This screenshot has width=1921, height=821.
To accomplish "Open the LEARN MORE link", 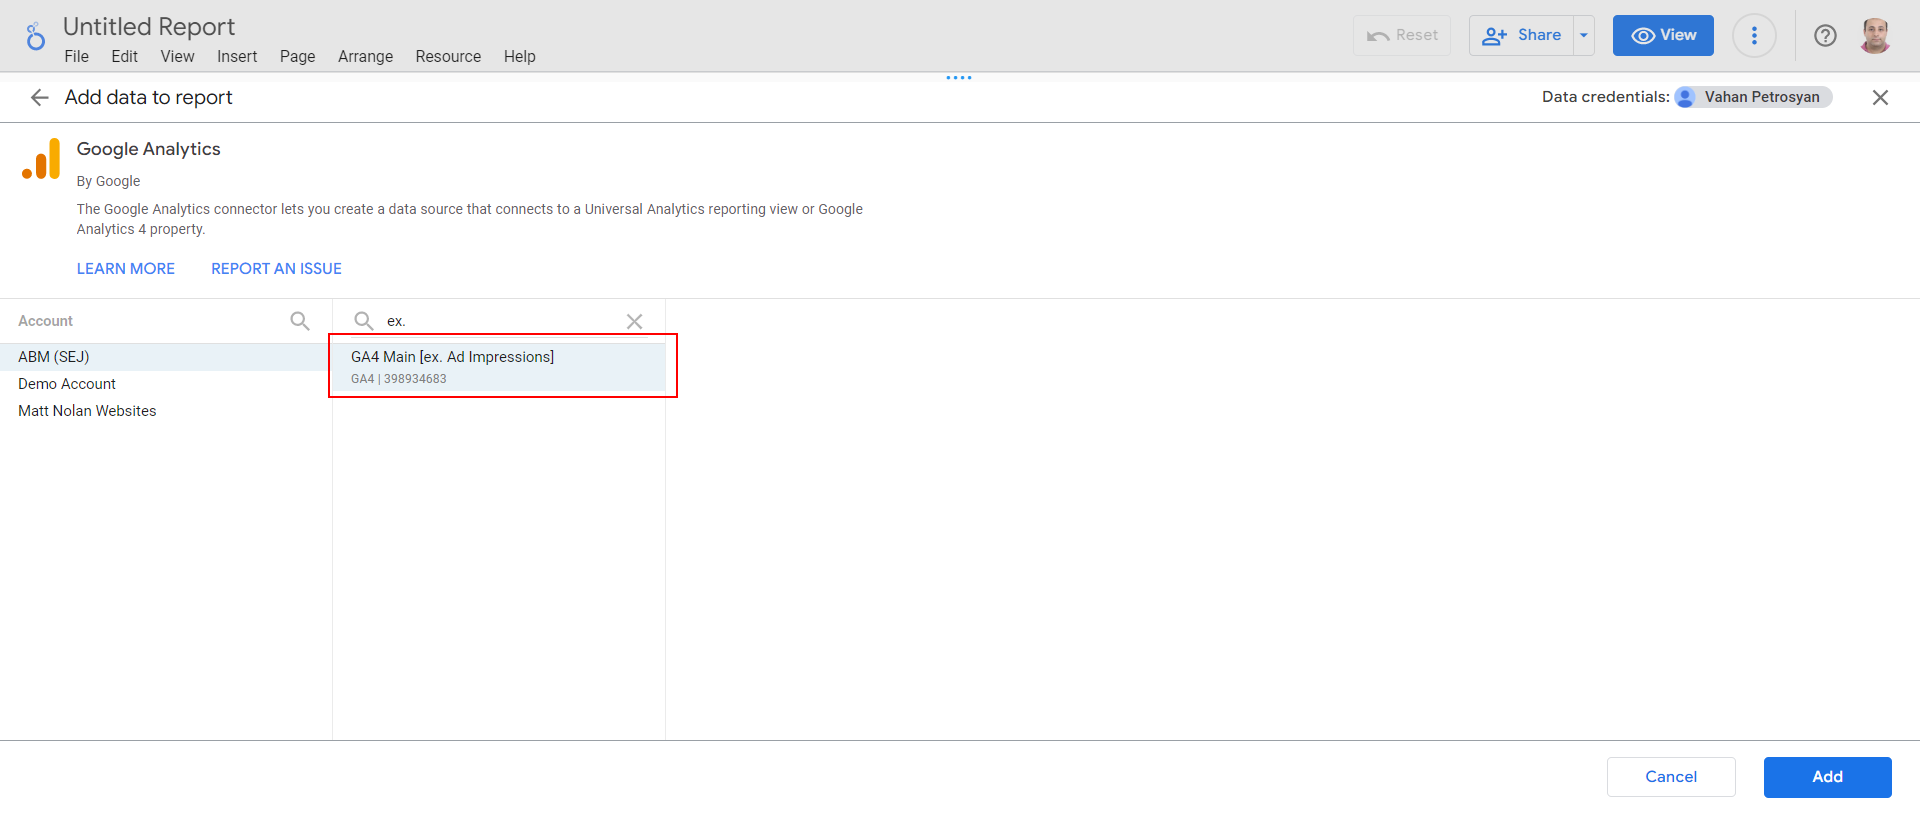I will (x=126, y=269).
